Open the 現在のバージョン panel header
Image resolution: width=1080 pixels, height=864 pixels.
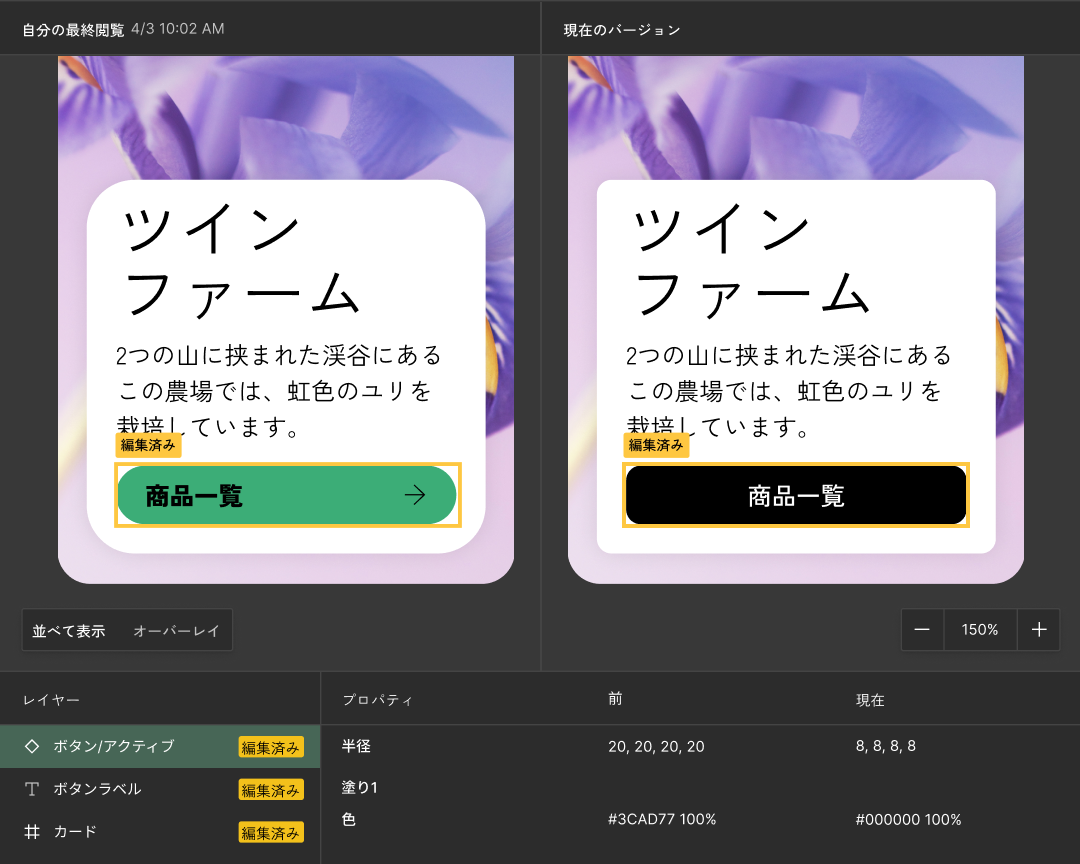[x=619, y=29]
